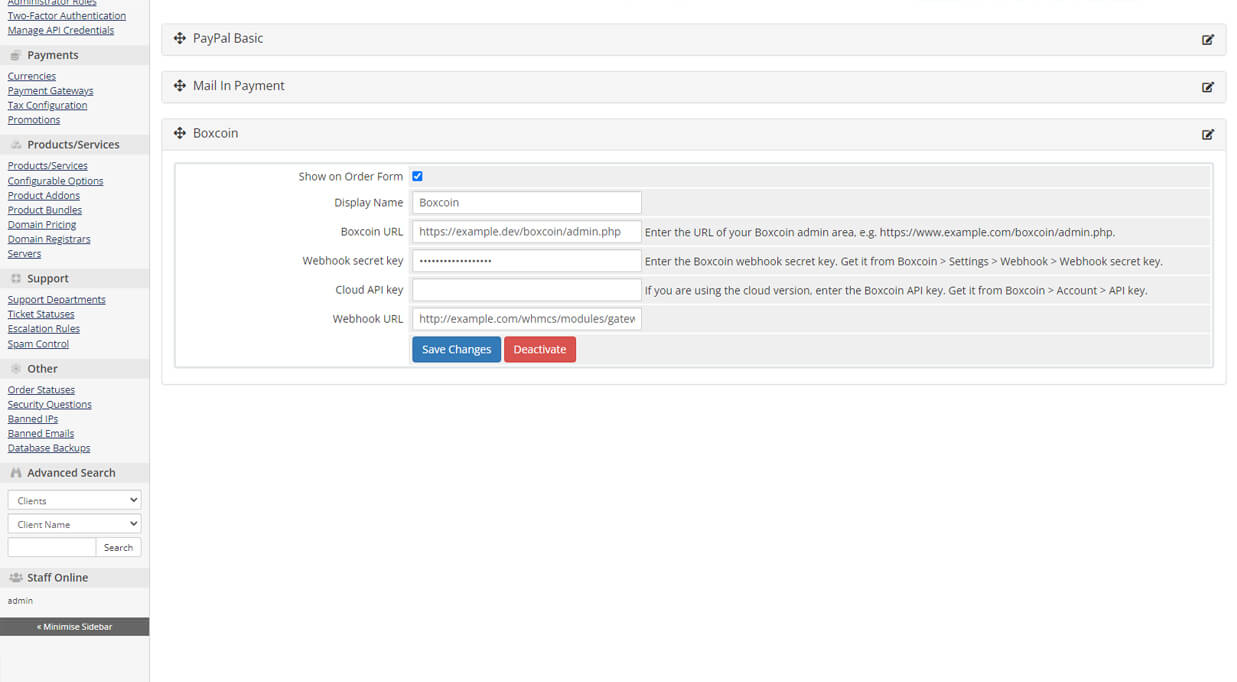Click the Advanced Search button
1237x682 pixels.
118,547
